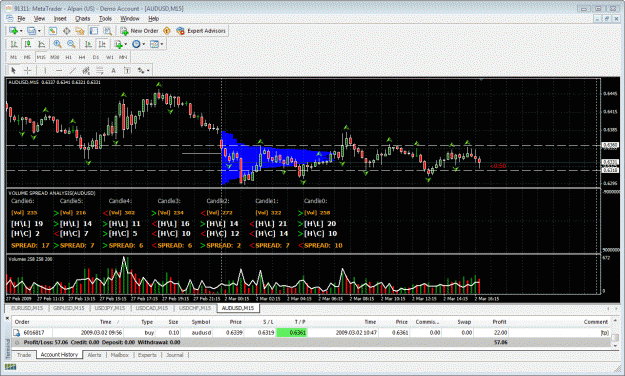Select the Fibonacci Retracement tool
Screen dimensions: 625x376
click(99, 71)
